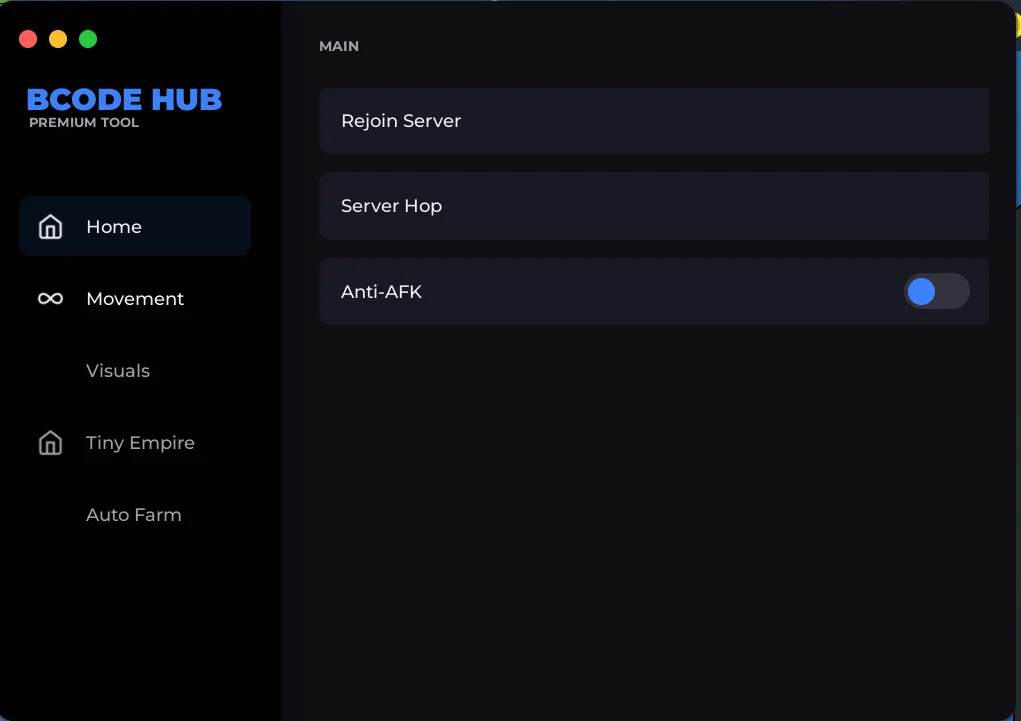
Task: Switch to the Visuals section
Action: (x=118, y=371)
